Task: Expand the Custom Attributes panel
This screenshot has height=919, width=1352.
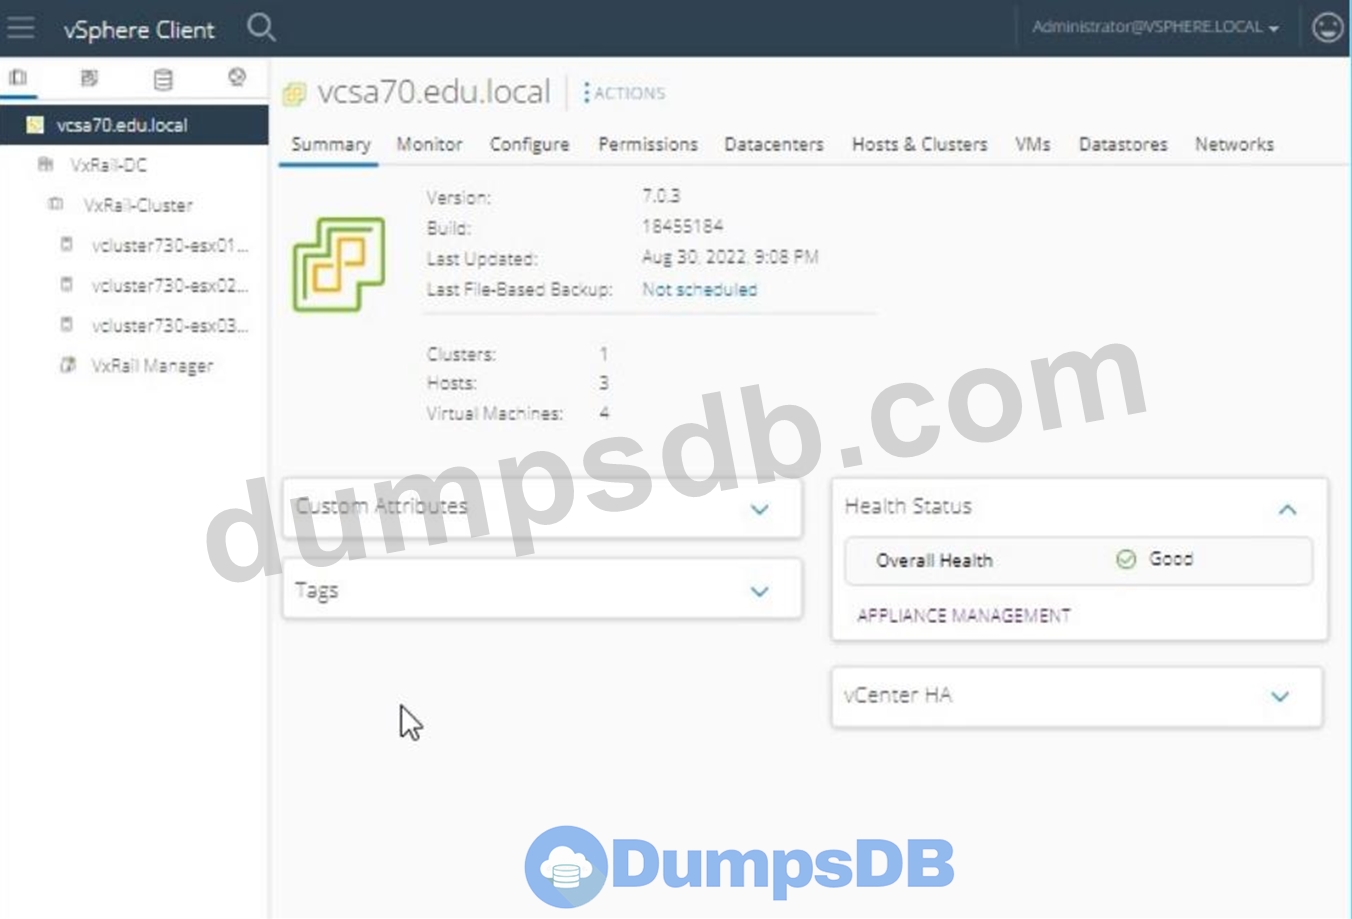Action: [759, 509]
